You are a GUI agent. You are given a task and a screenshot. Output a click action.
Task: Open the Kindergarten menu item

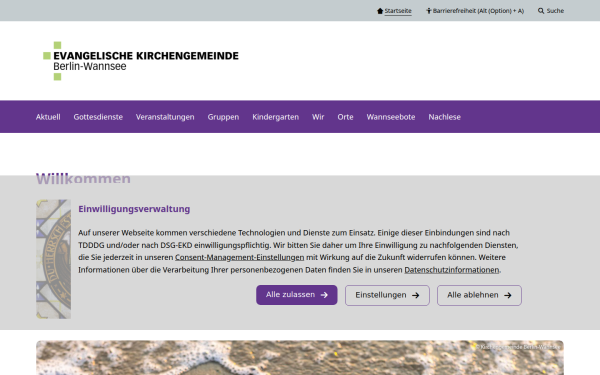click(276, 117)
